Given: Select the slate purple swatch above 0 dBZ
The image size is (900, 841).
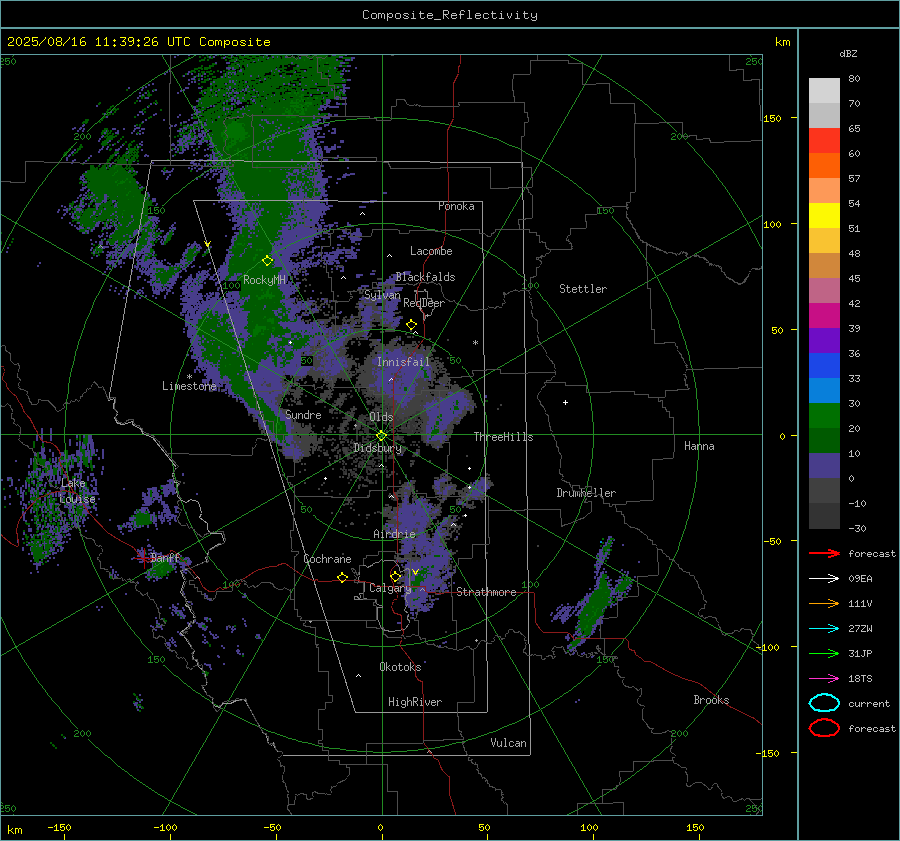Looking at the screenshot, I should tap(824, 466).
